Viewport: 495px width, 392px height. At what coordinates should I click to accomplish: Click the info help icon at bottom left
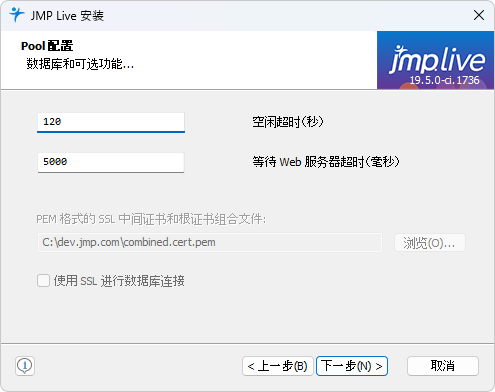click(25, 366)
